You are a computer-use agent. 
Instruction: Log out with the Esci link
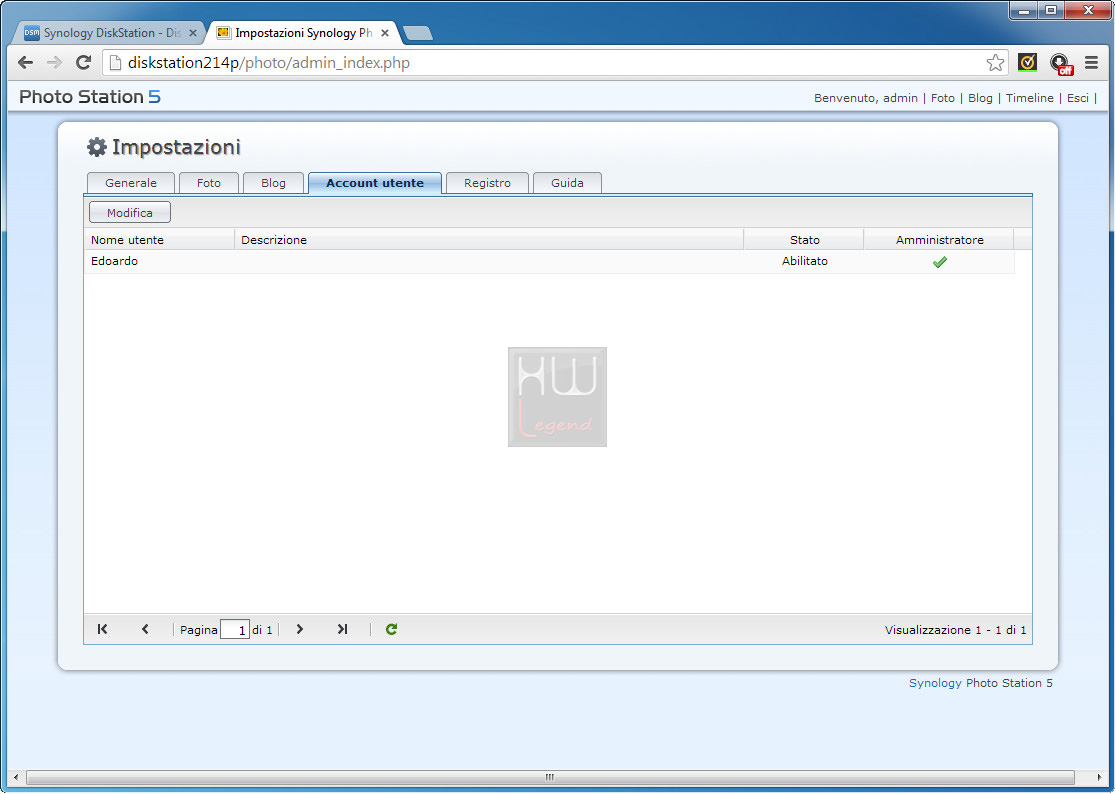1078,98
